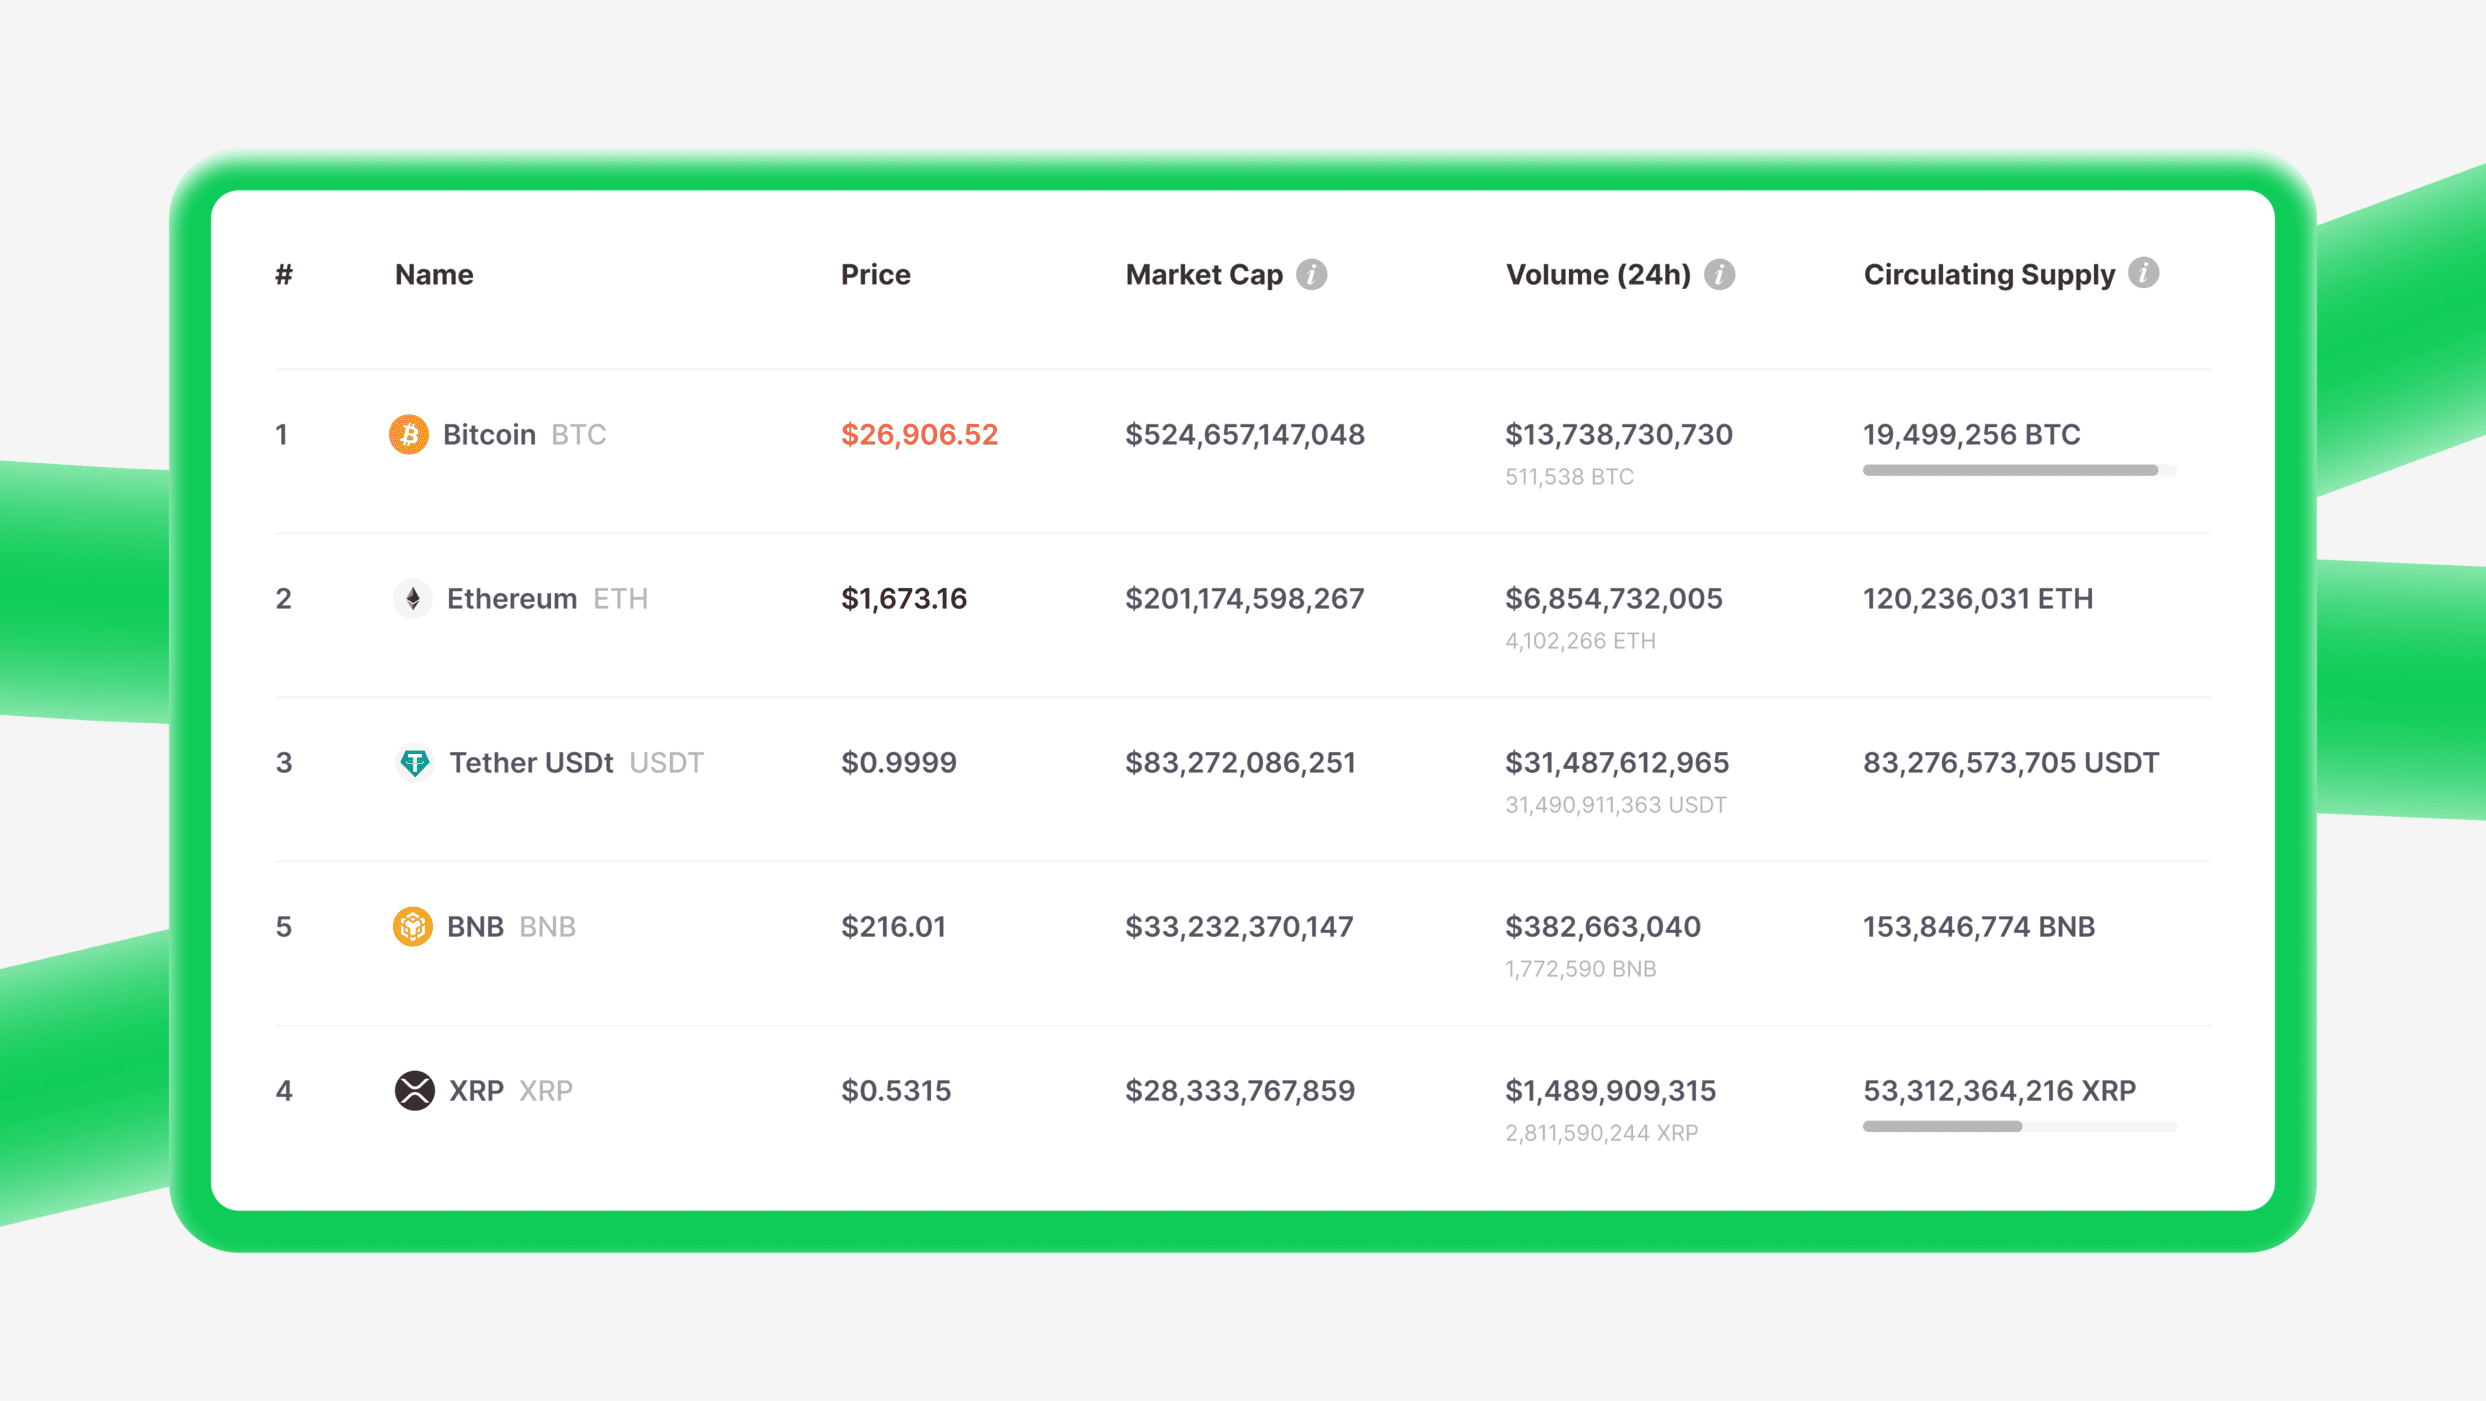Image resolution: width=2486 pixels, height=1401 pixels.
Task: Click Ethereum volume $6,854,732,005
Action: (x=1614, y=598)
